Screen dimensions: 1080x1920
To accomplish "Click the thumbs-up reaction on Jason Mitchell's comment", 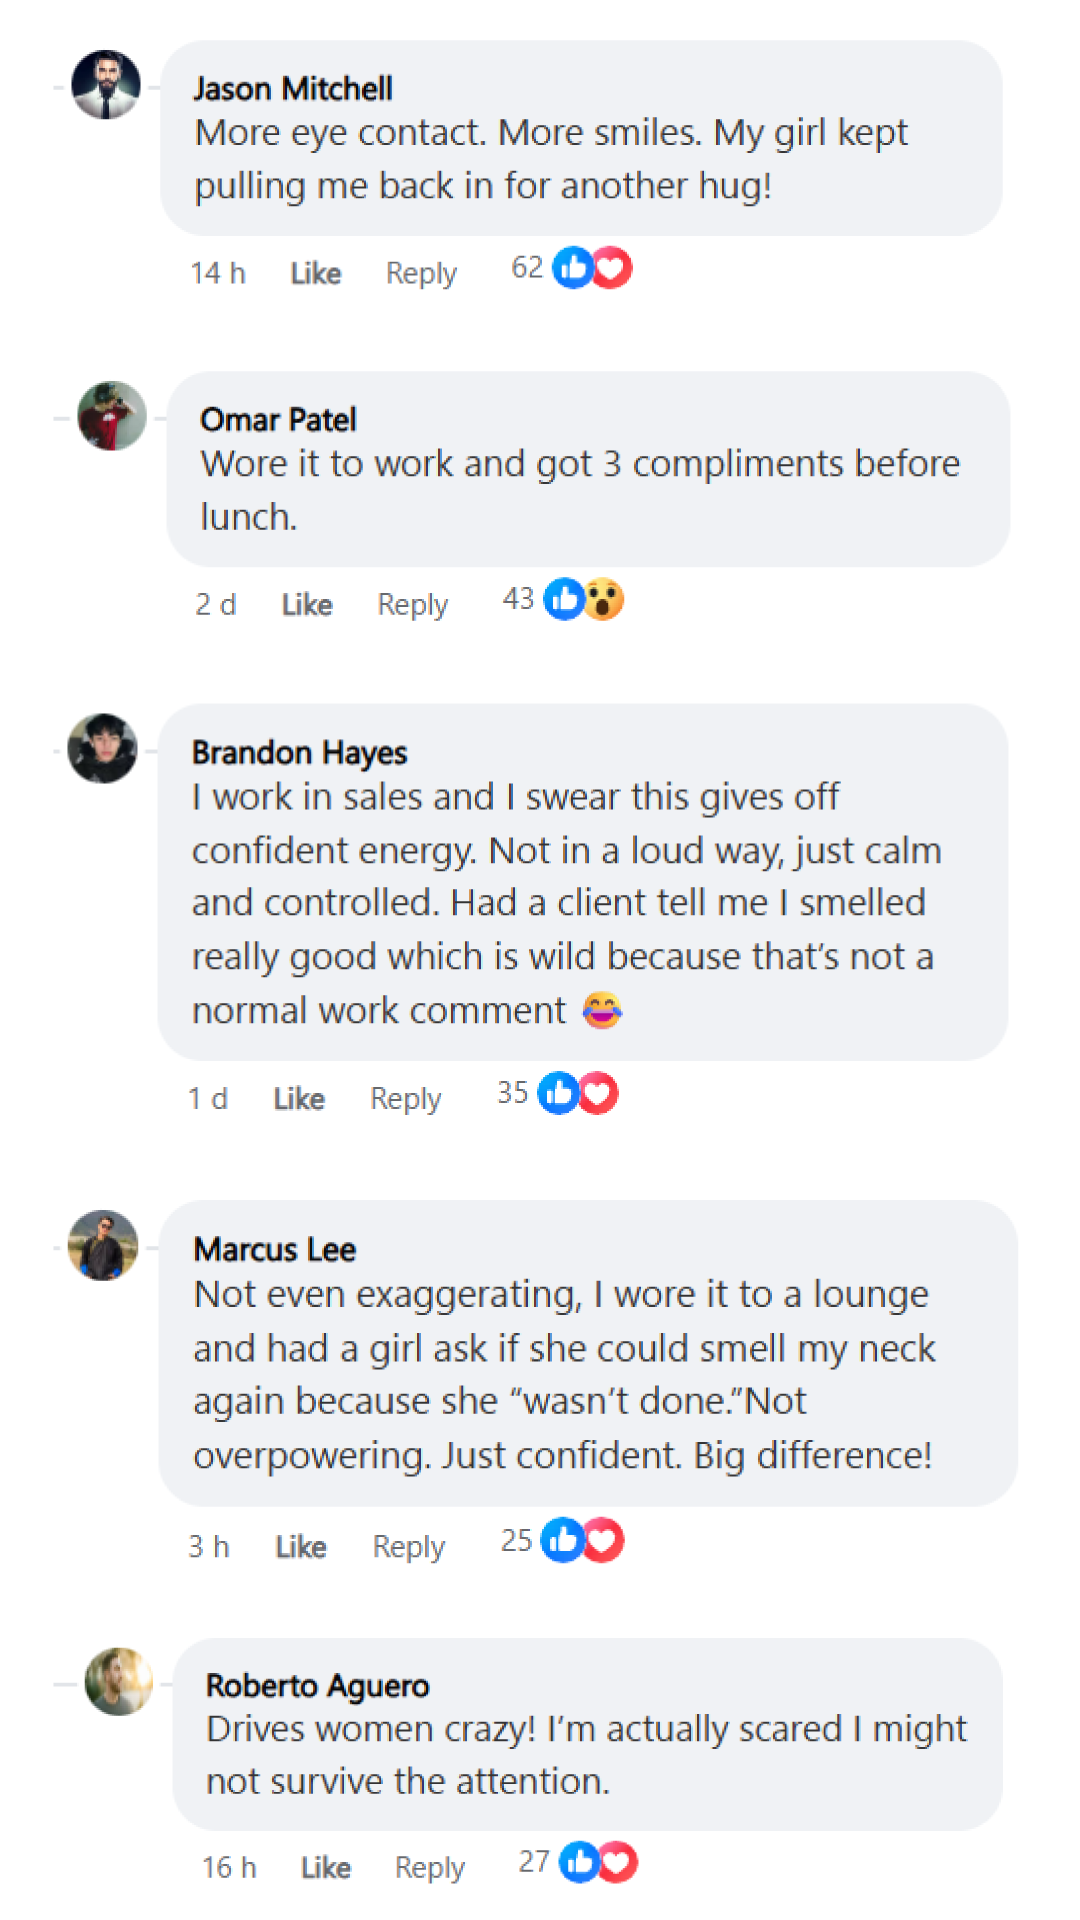I will (x=573, y=268).
